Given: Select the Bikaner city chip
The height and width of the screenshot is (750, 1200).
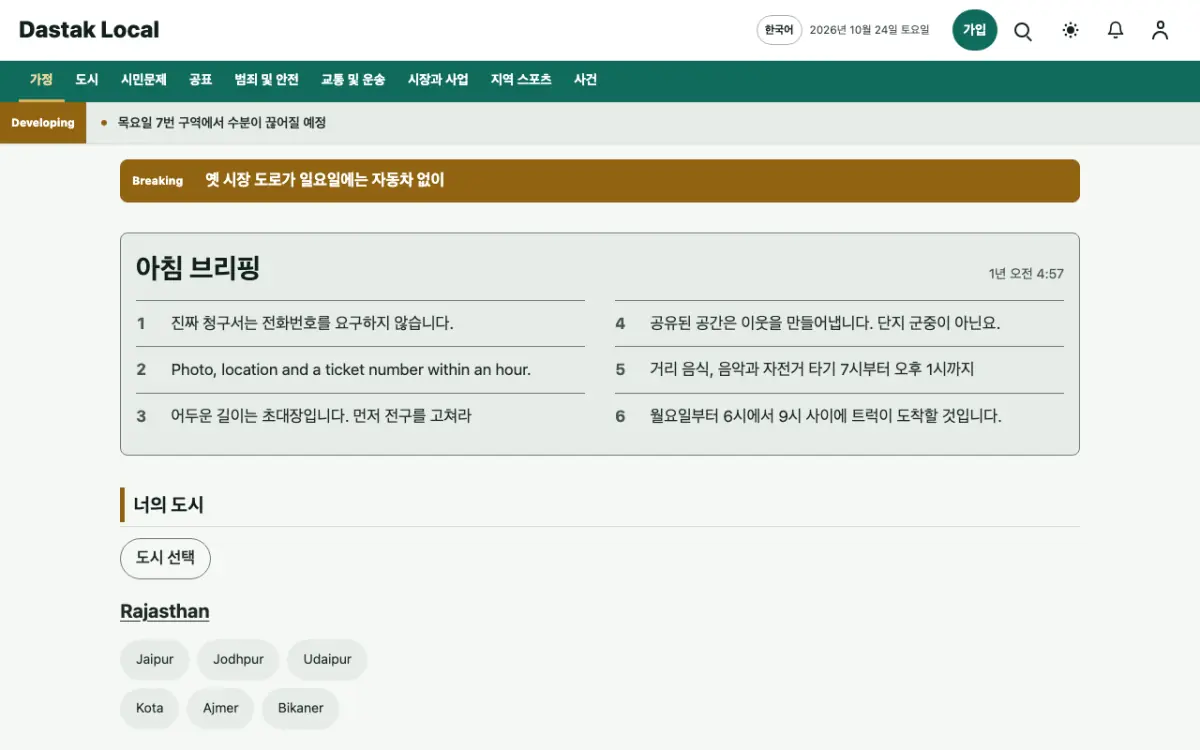Looking at the screenshot, I should pos(301,708).
